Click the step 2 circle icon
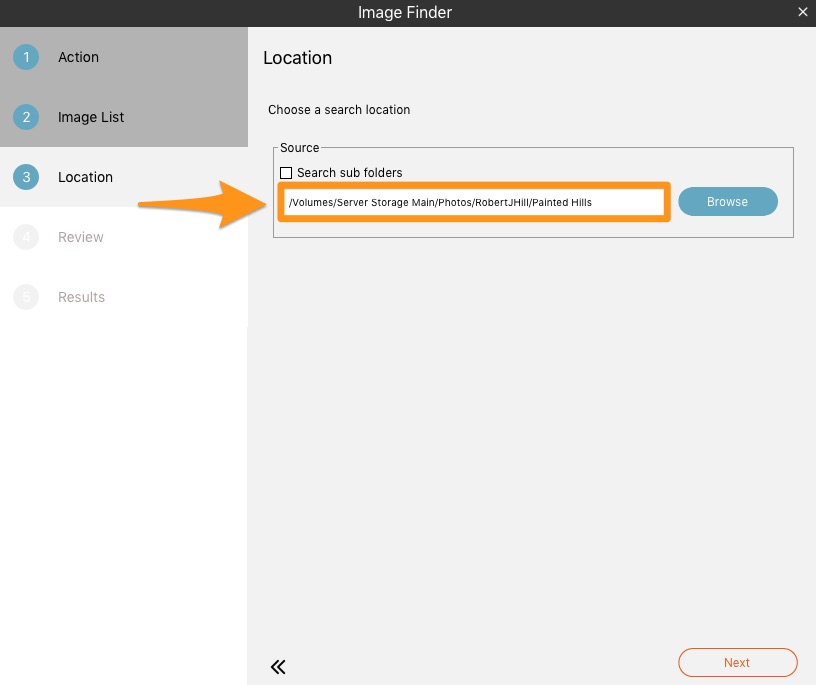This screenshot has width=816, height=685. pos(26,117)
